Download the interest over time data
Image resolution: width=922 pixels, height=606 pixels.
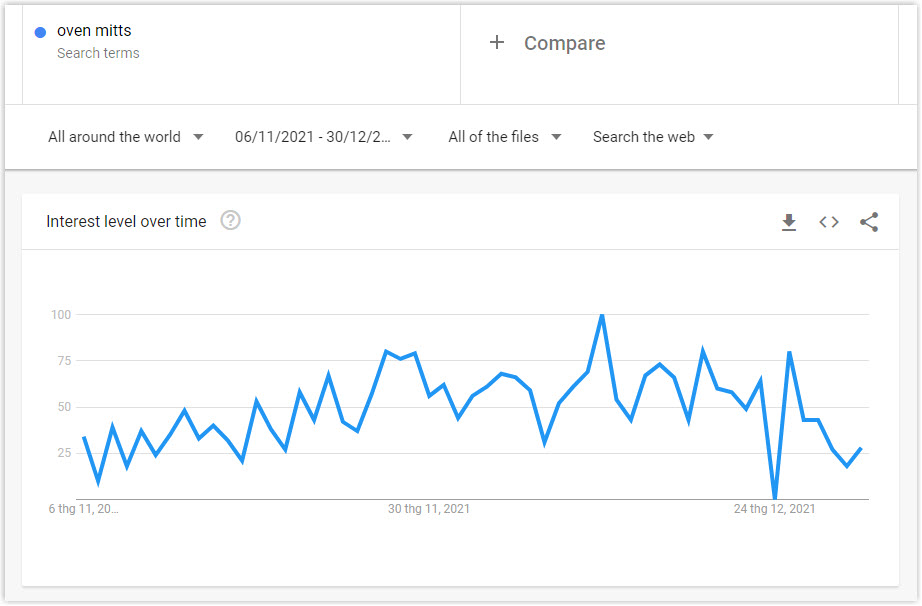(x=789, y=222)
